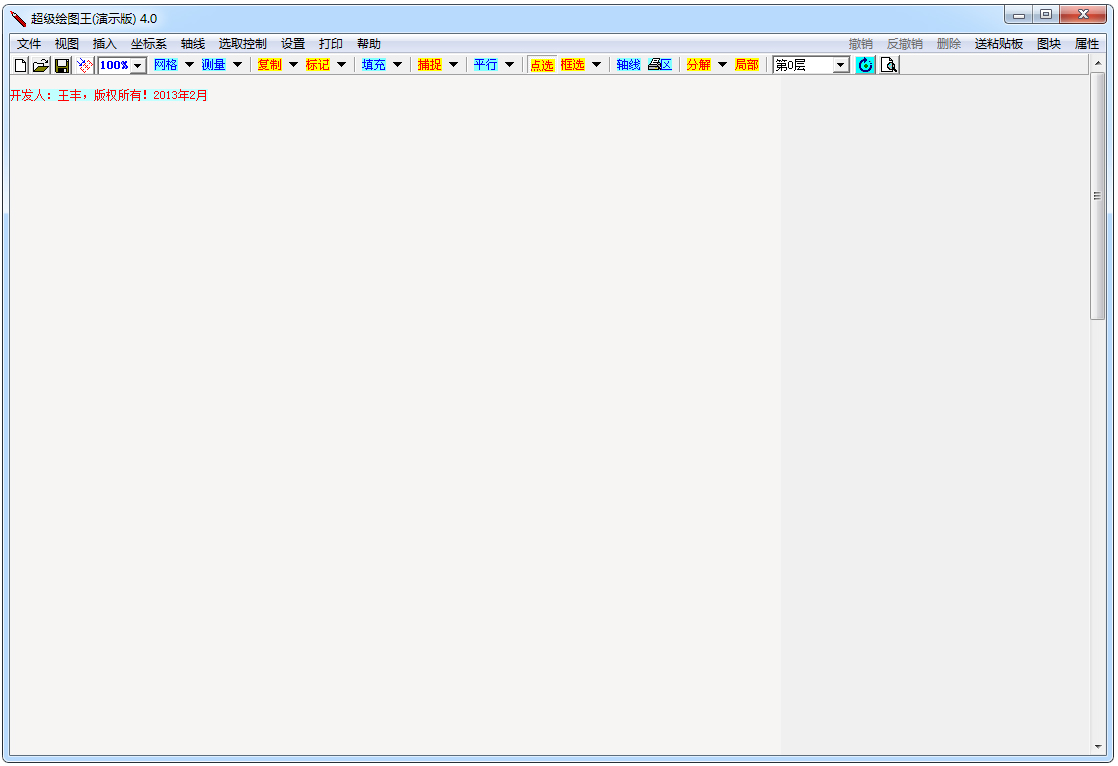
Task: Open the 文件 menu
Action: point(29,44)
